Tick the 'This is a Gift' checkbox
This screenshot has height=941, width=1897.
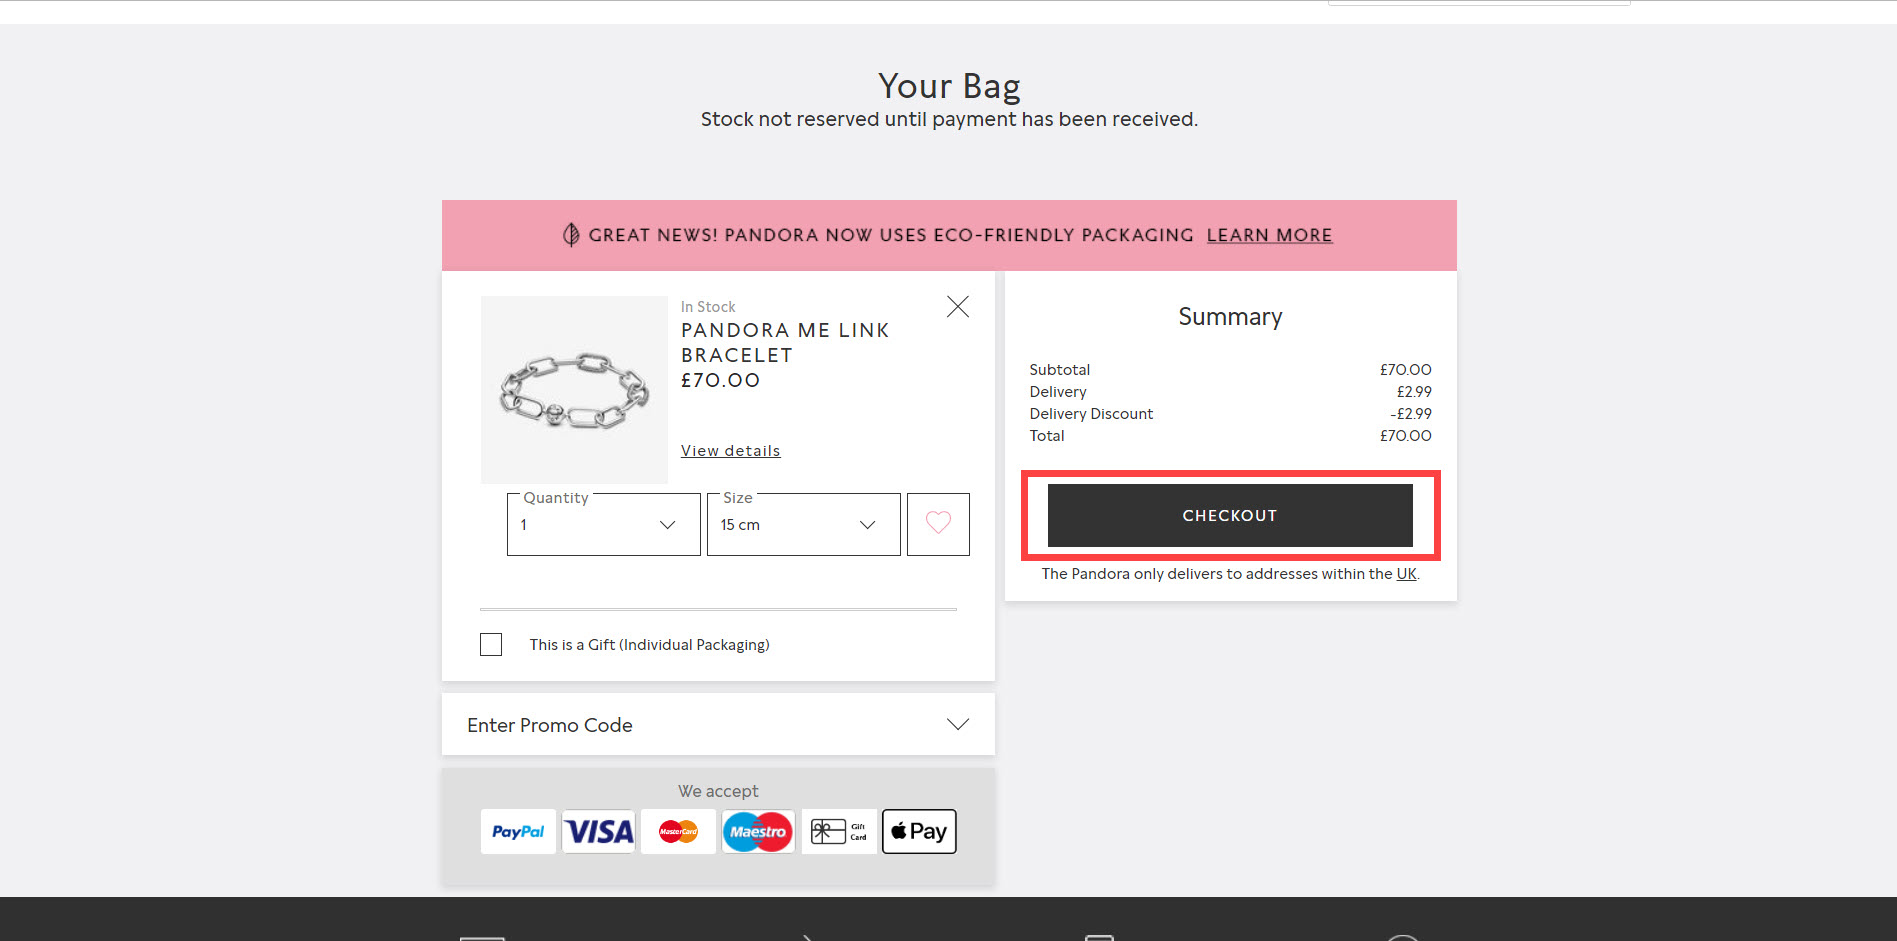click(x=491, y=644)
